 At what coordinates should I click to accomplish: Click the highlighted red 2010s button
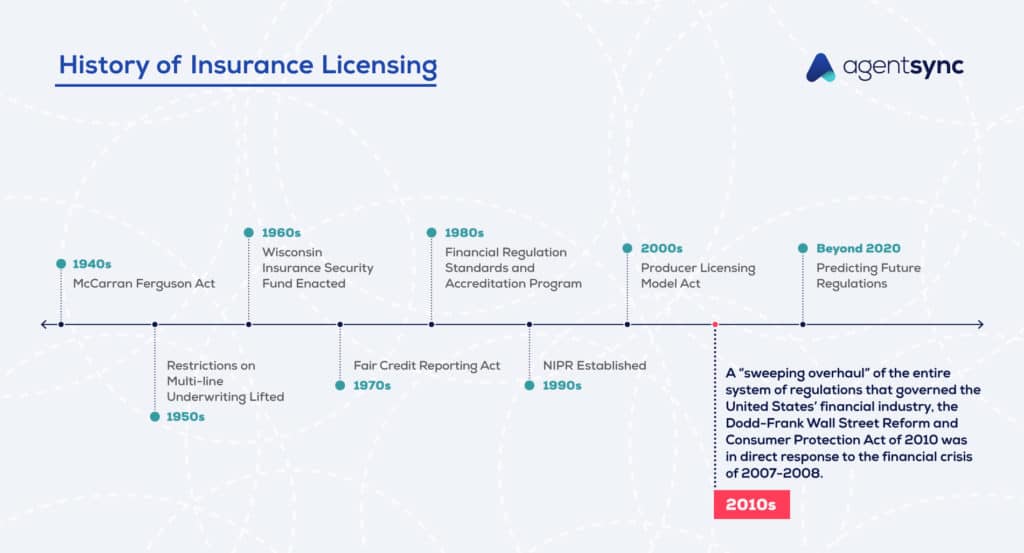click(x=751, y=505)
